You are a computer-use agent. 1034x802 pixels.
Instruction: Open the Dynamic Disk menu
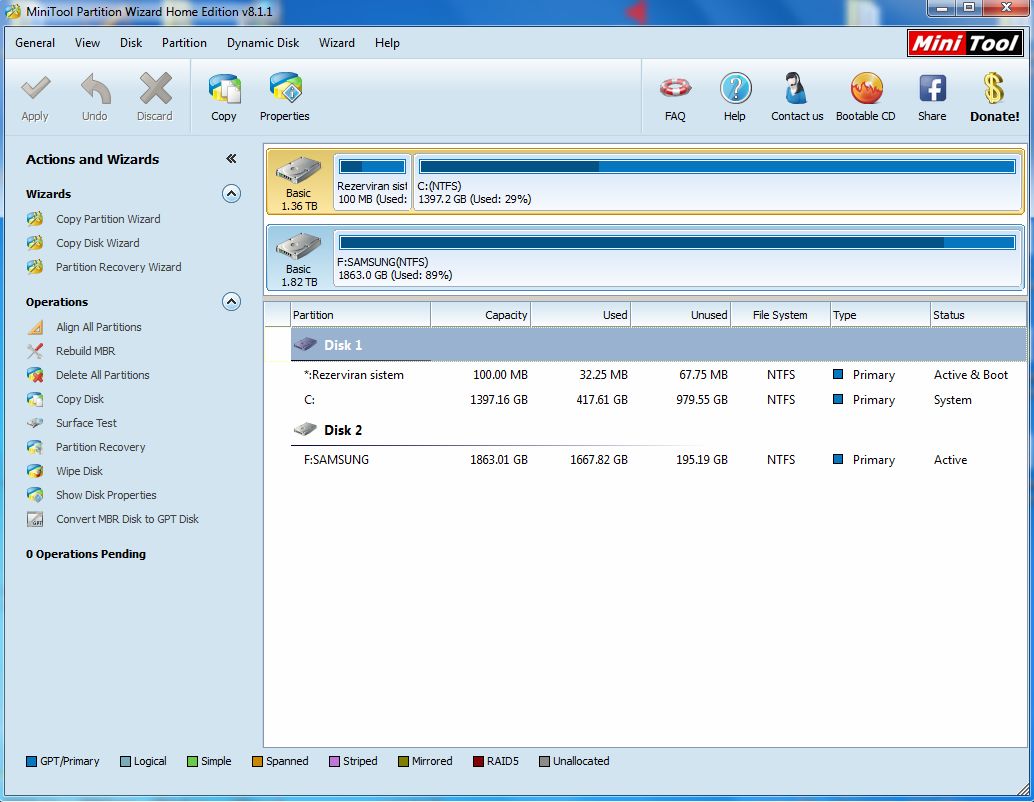[263, 43]
